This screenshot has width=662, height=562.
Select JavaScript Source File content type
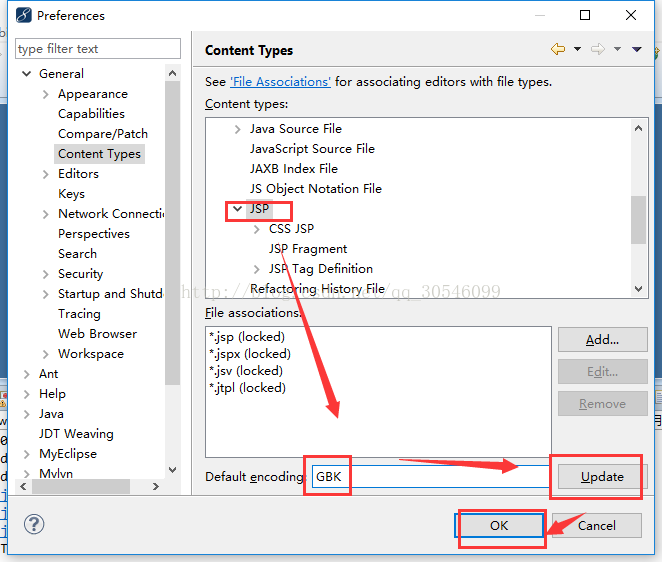pyautogui.click(x=312, y=149)
